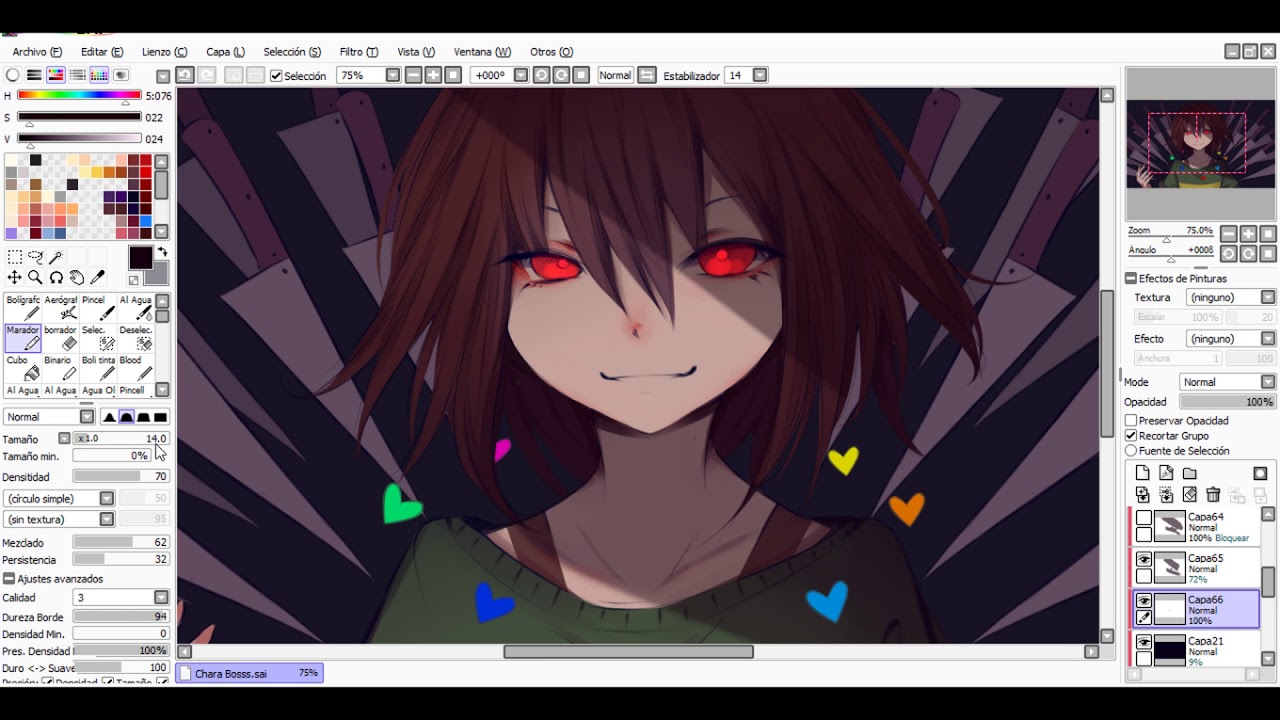This screenshot has height=720, width=1280.
Task: Enable Preservar Opacidad
Action: click(1131, 421)
